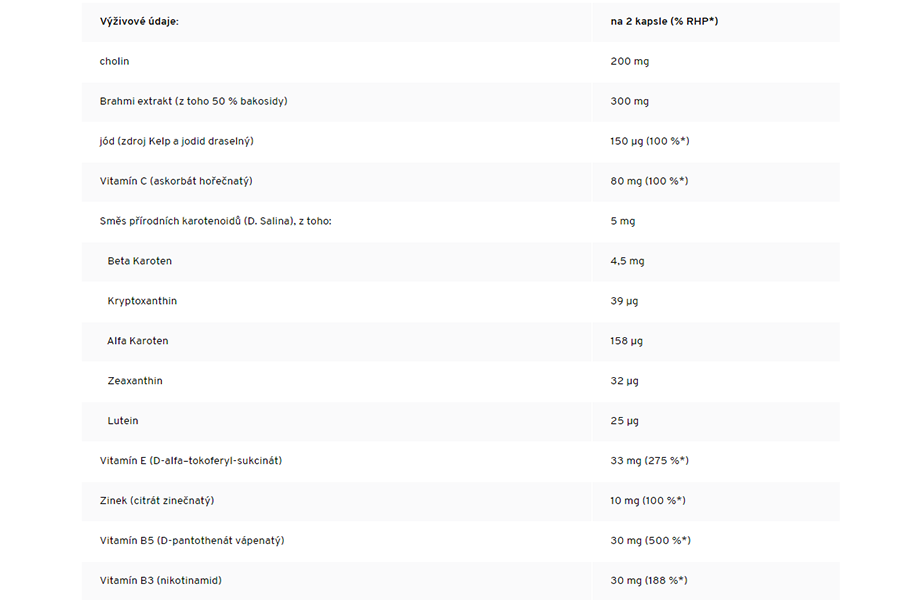Viewport: 900px width, 600px height.
Task: Click the 'Alfa Karoten' sub-item
Action: pyautogui.click(x=138, y=341)
